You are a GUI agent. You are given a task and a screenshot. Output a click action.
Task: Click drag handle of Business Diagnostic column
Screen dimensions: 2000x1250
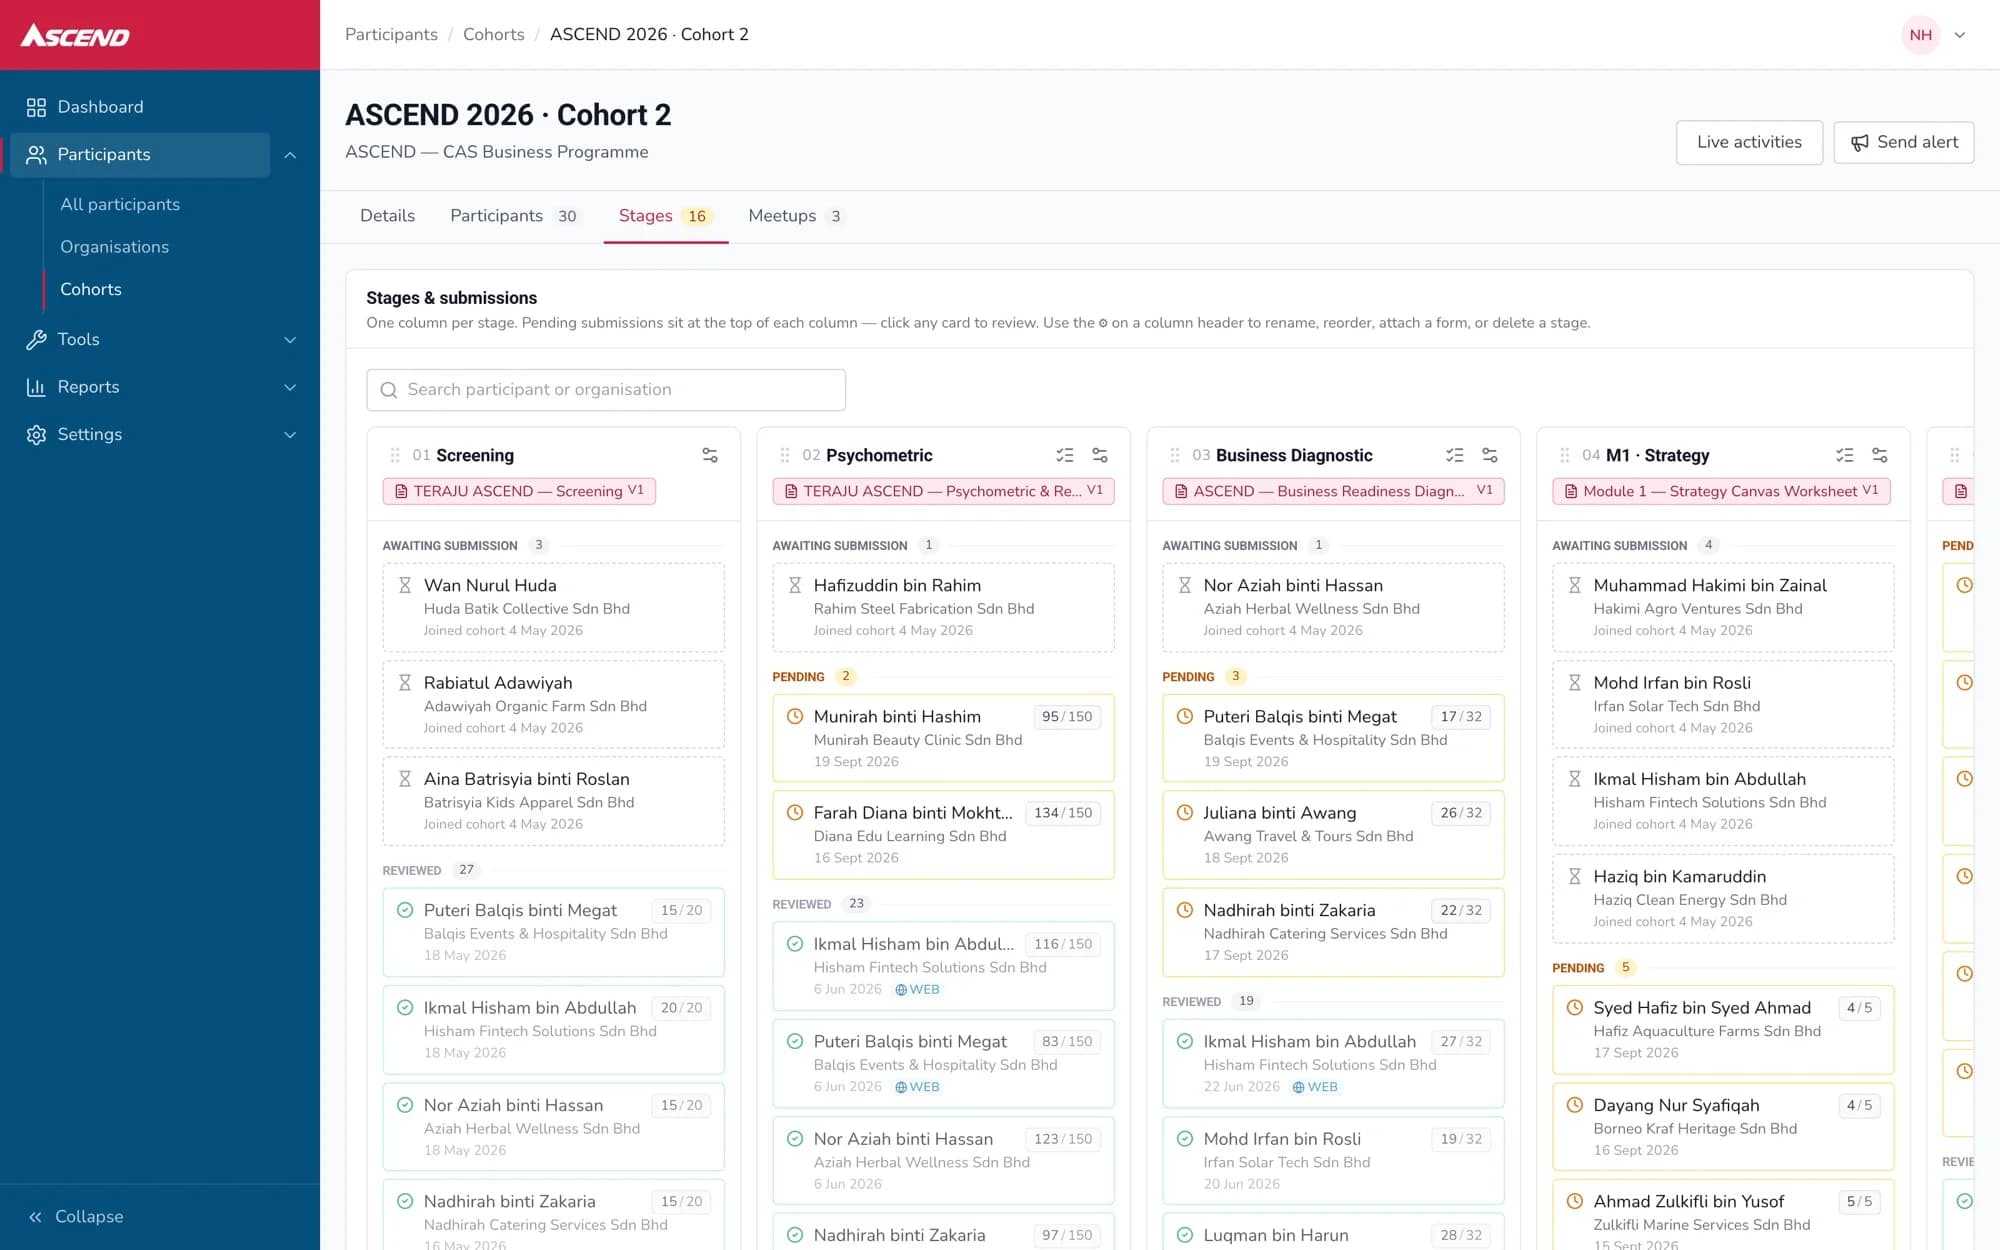[x=1175, y=455]
